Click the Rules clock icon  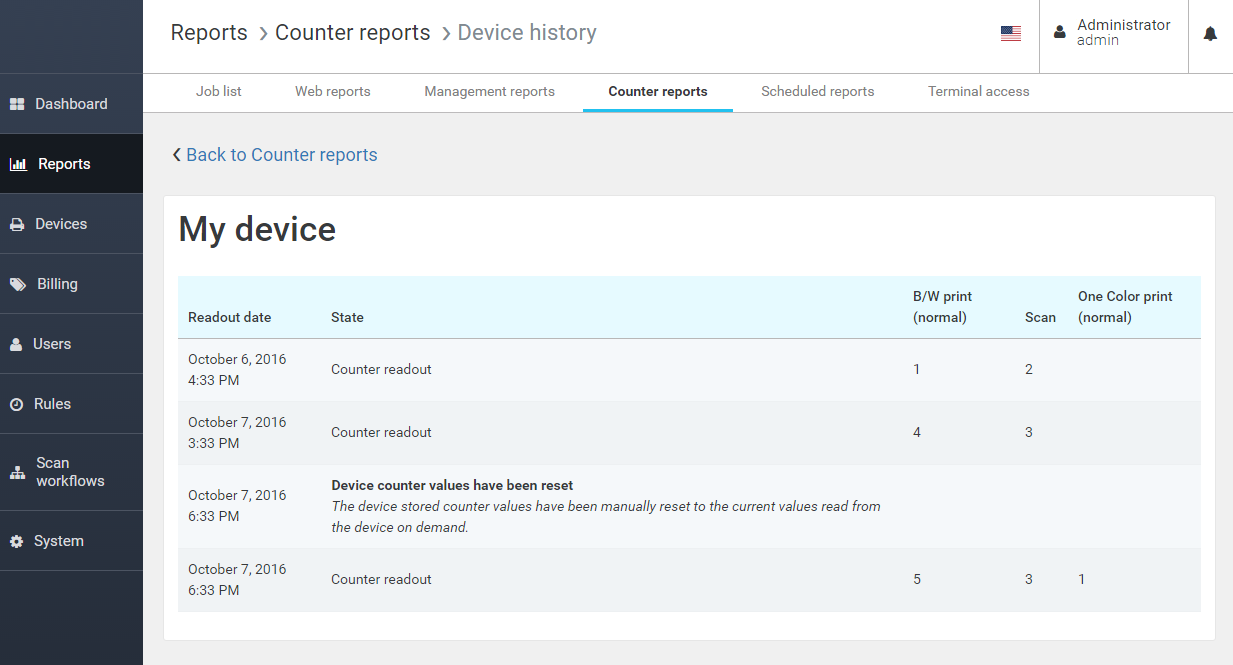(x=16, y=404)
